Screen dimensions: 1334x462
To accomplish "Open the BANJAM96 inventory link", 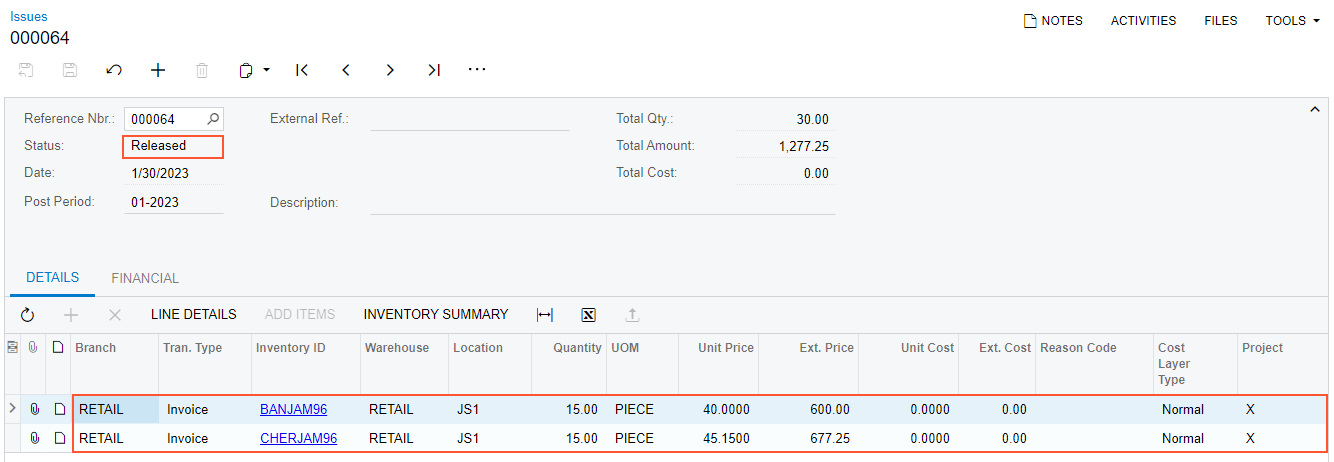I will pyautogui.click(x=293, y=409).
